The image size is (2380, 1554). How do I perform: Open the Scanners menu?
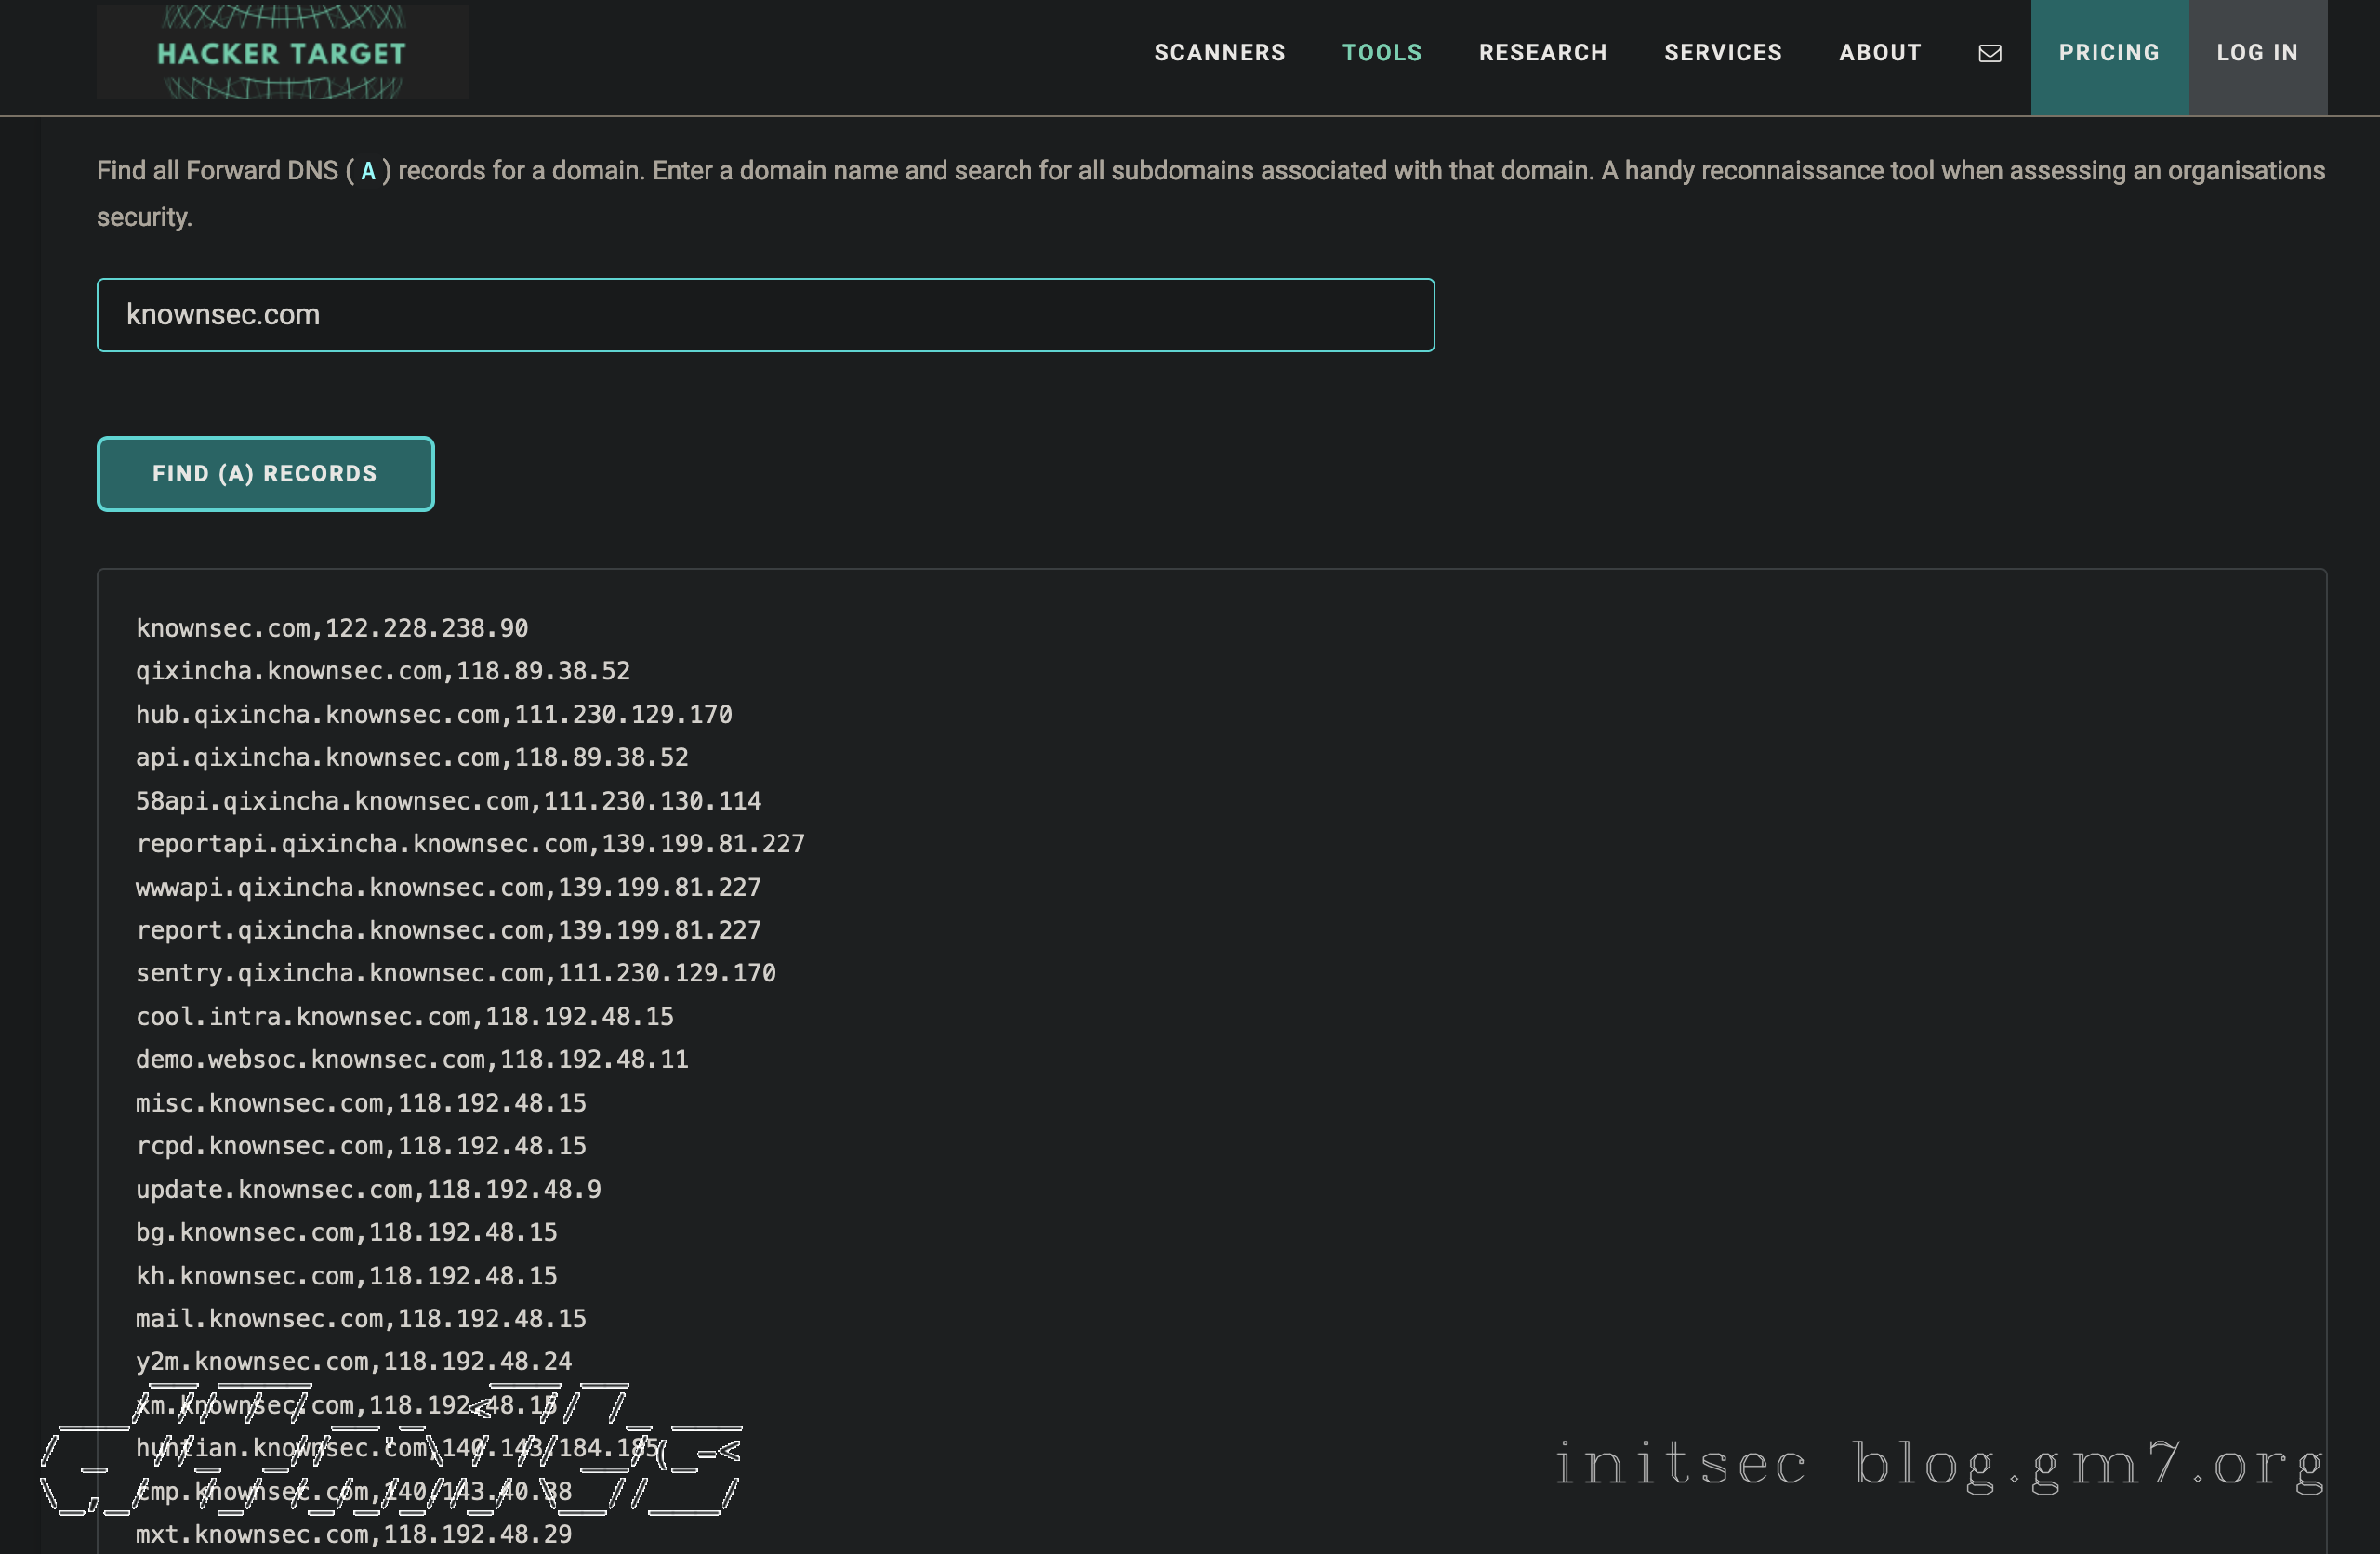pyautogui.click(x=1219, y=53)
